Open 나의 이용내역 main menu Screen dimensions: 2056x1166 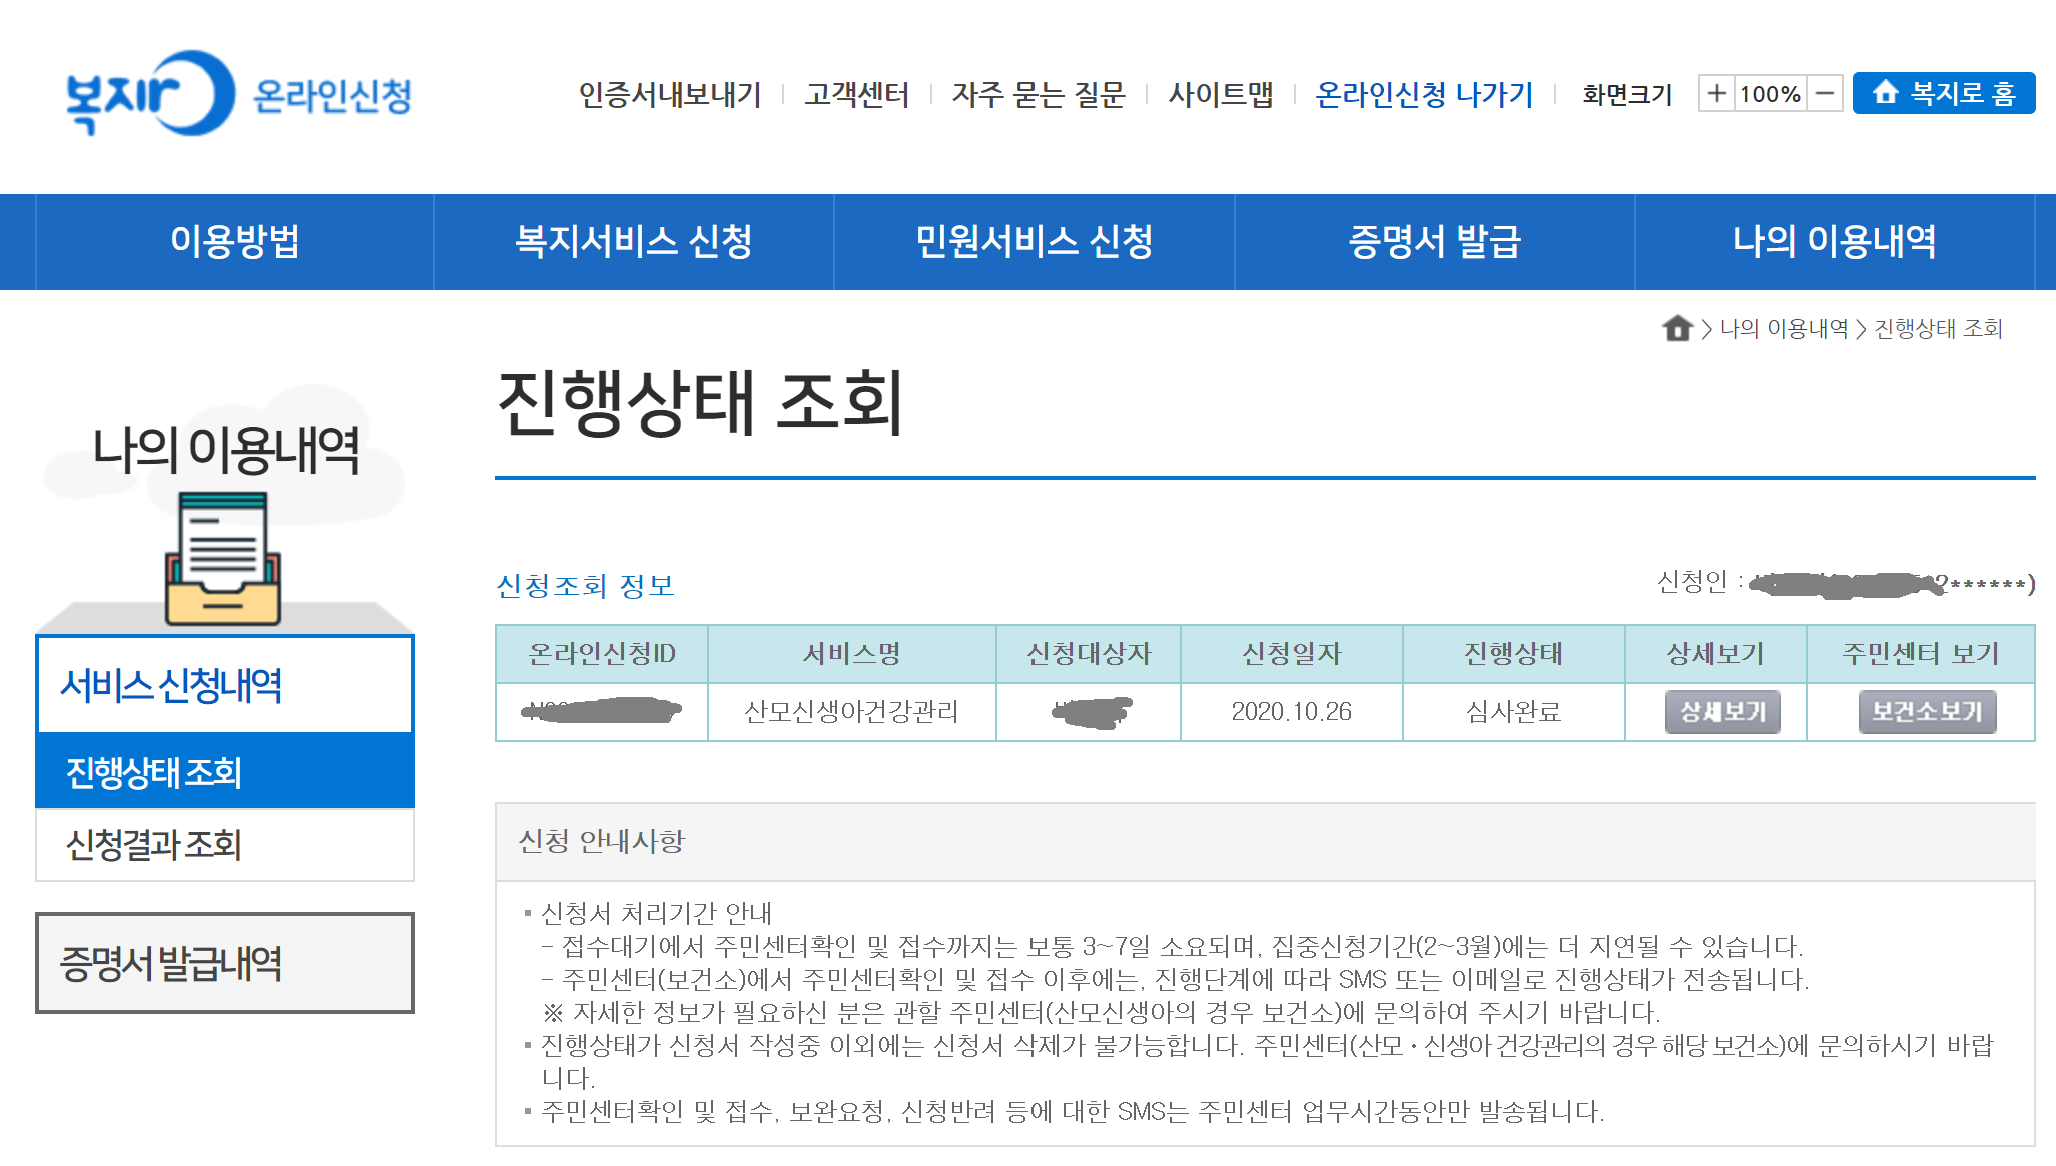[x=1834, y=242]
